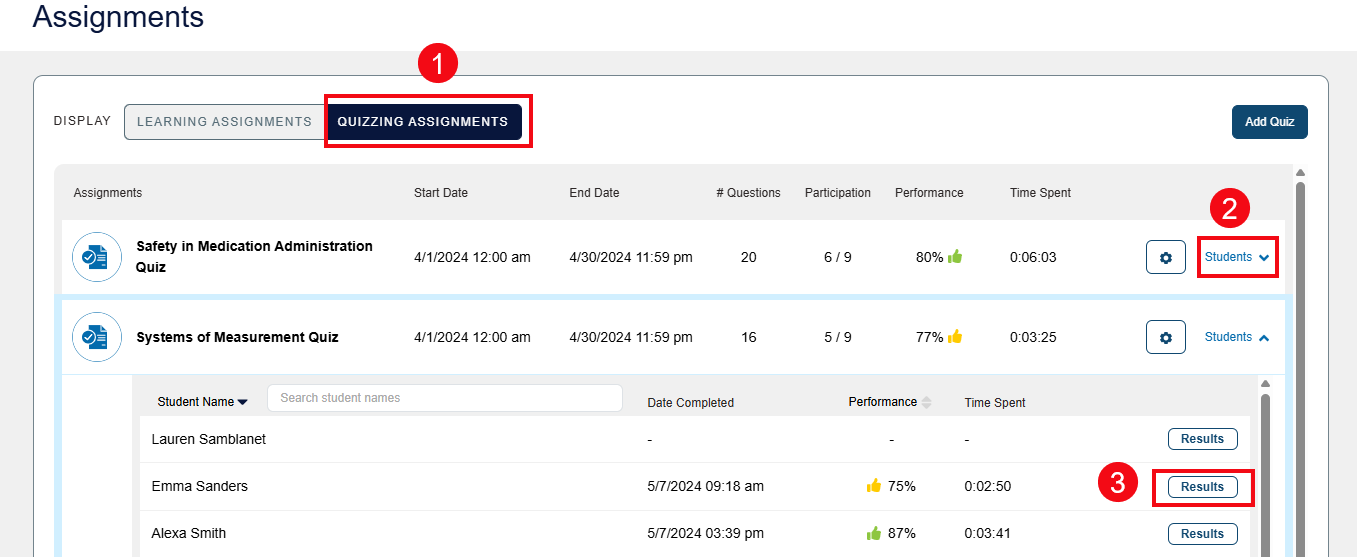Click participation value 6 / 9
Screen dimensions: 1357x557
click(x=837, y=257)
